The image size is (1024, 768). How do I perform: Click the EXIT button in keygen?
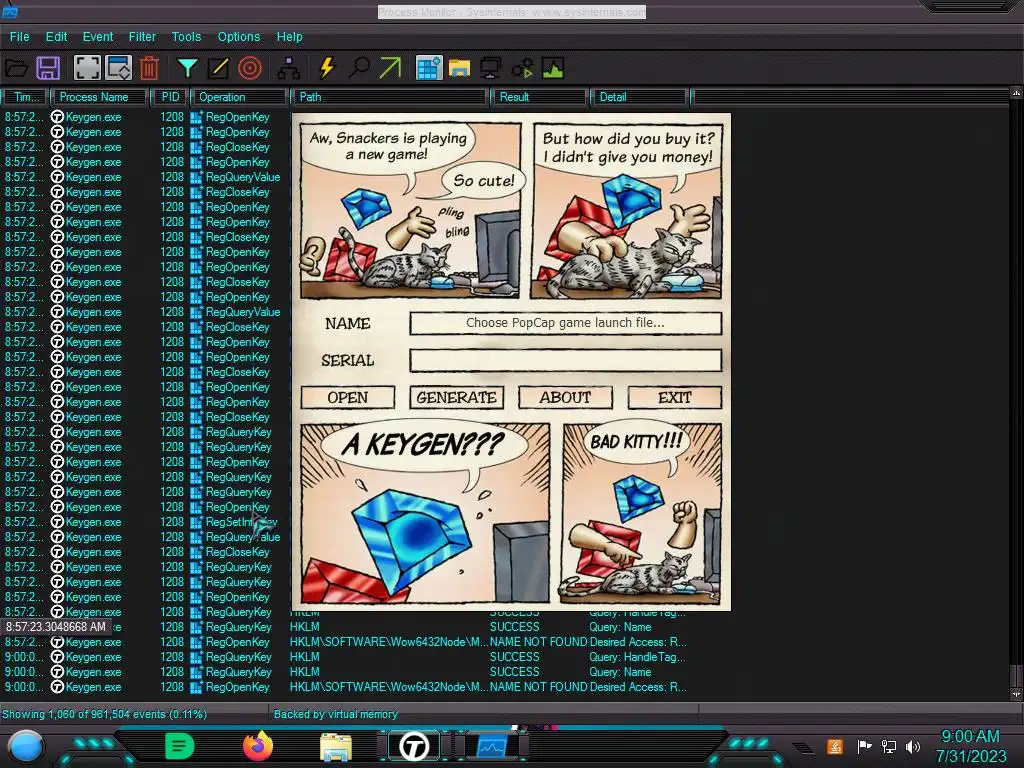[x=675, y=398]
